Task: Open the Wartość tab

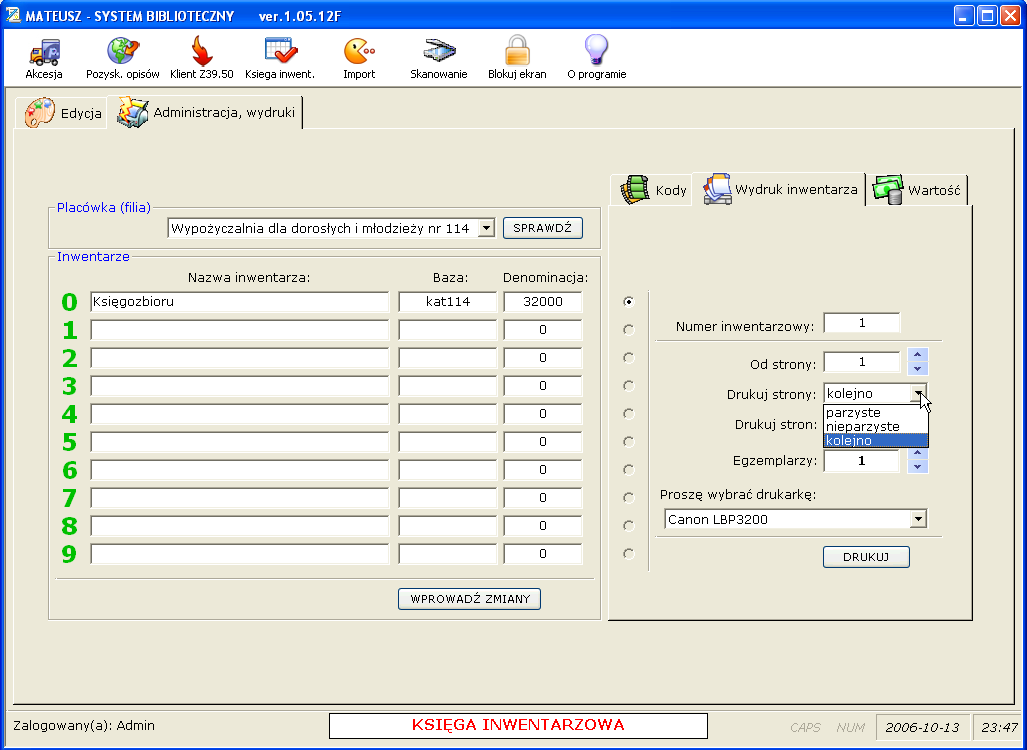Action: pyautogui.click(x=917, y=190)
